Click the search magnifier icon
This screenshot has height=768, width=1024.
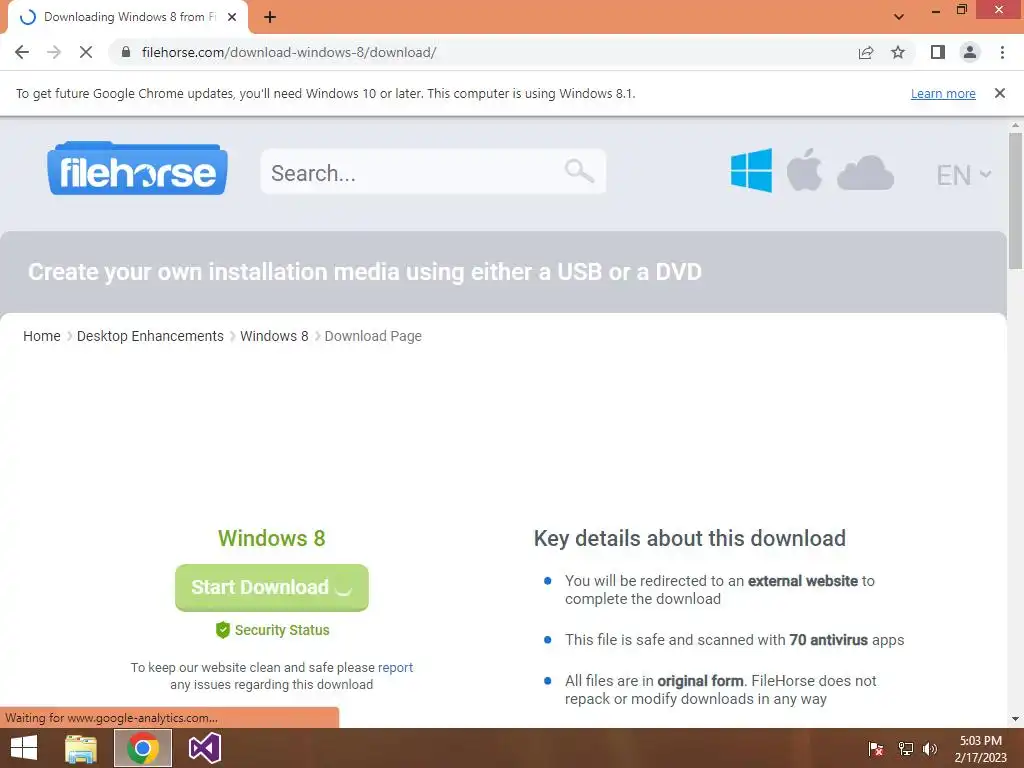pyautogui.click(x=579, y=171)
